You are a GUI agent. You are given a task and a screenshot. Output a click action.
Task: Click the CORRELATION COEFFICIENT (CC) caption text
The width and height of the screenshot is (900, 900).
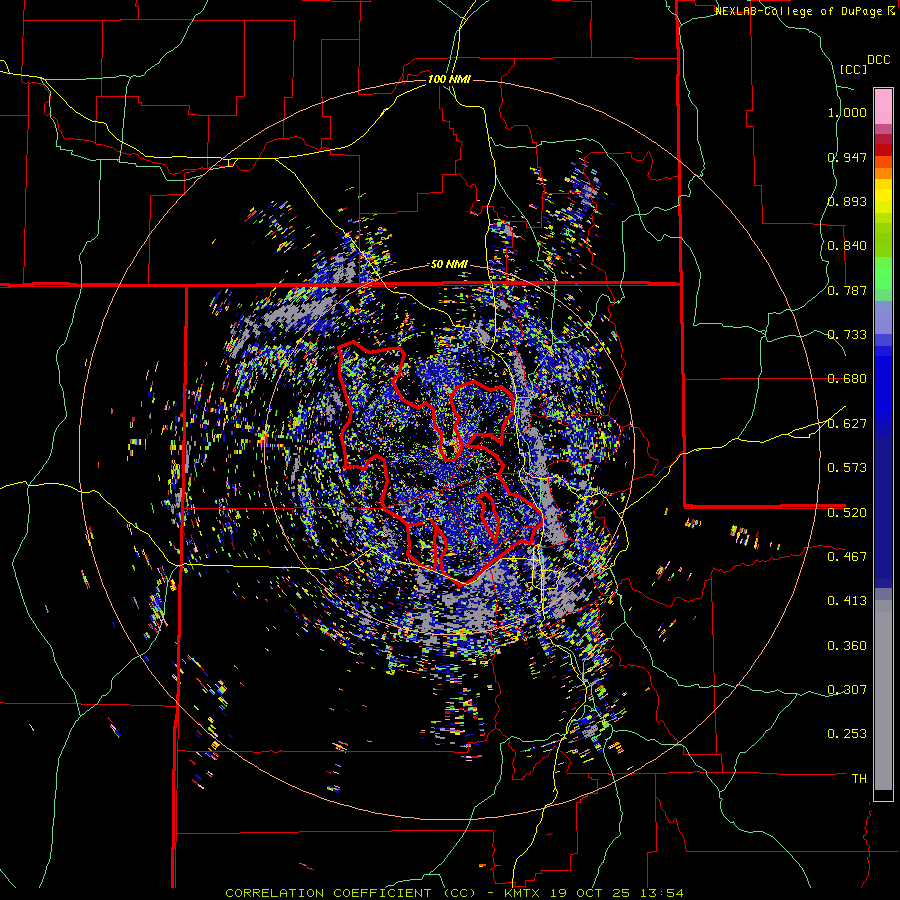pyautogui.click(x=351, y=893)
